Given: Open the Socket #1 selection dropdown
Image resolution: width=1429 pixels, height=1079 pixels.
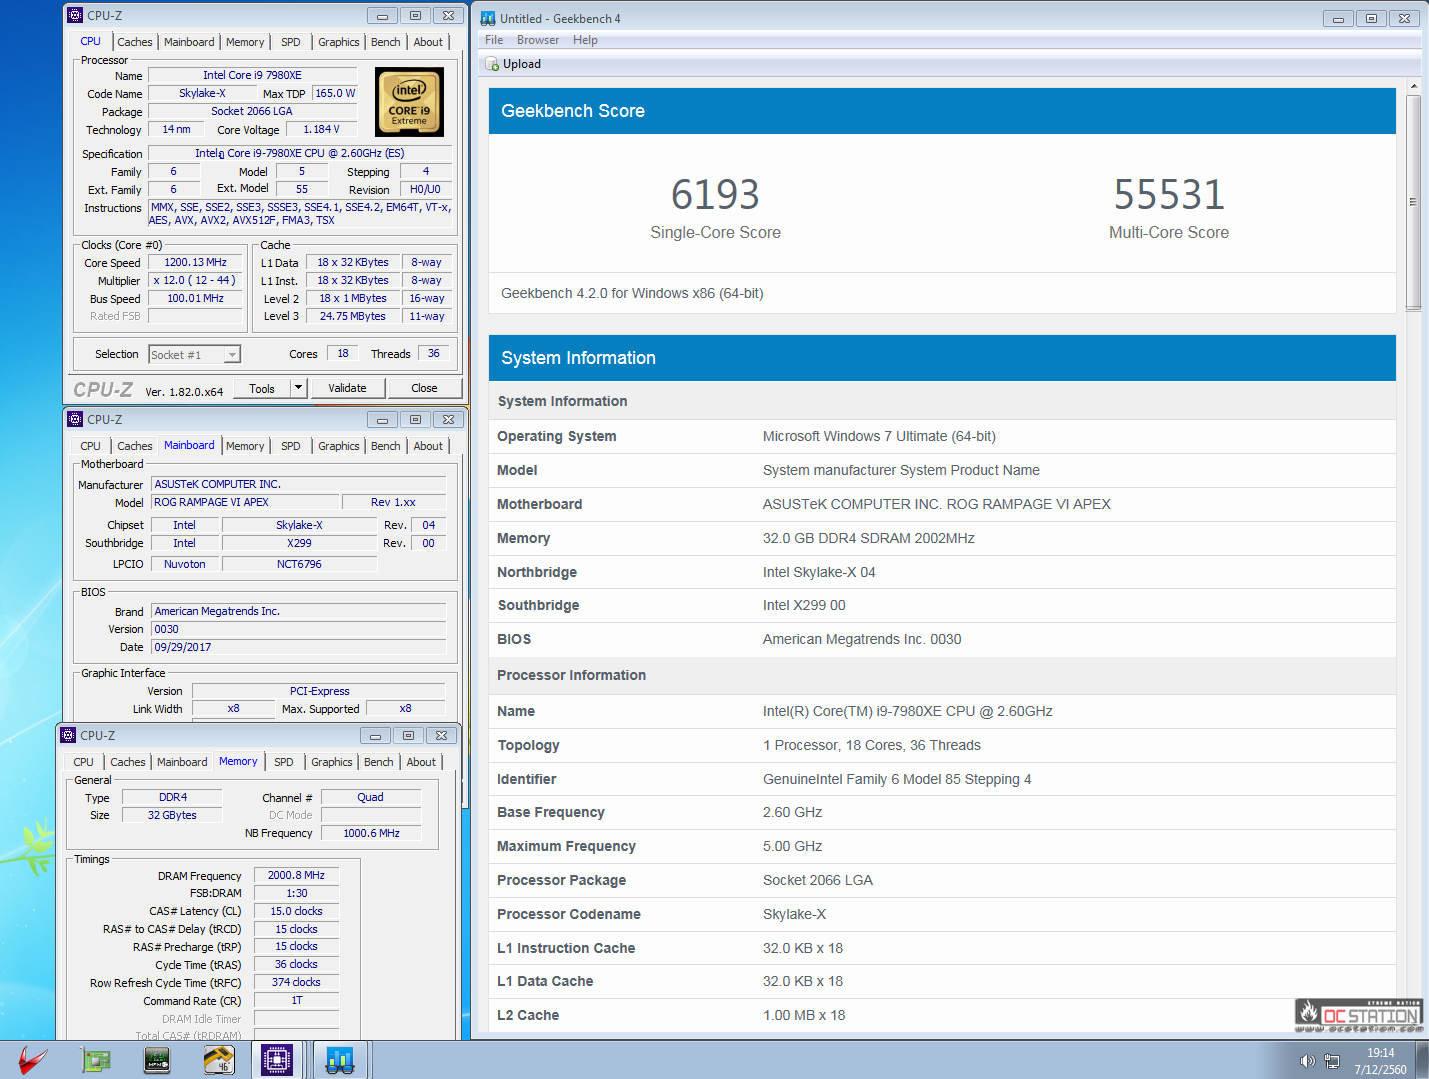Looking at the screenshot, I should pos(195,354).
